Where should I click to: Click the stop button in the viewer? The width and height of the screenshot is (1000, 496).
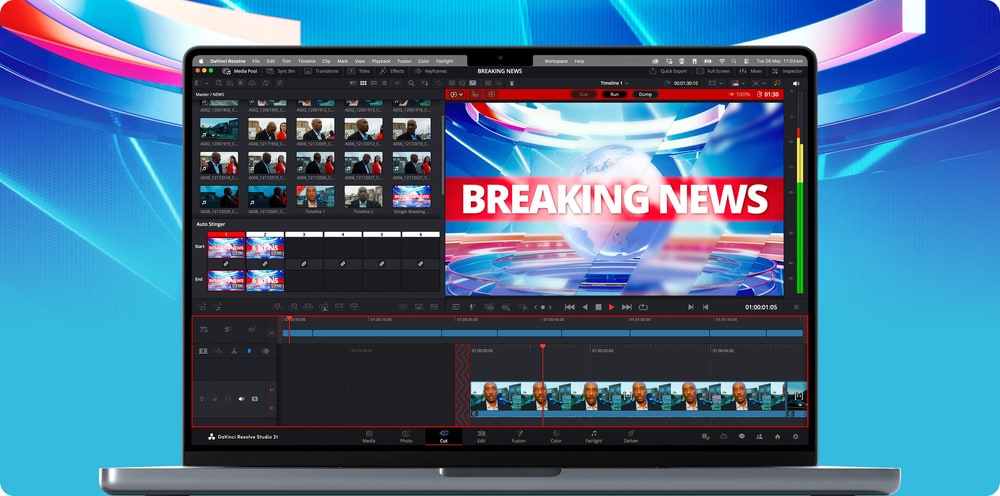point(598,307)
